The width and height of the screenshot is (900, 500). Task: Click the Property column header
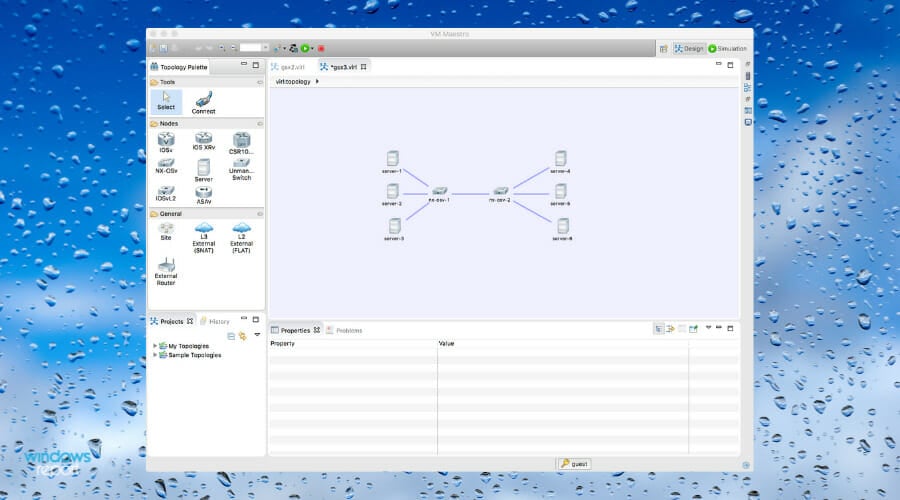(x=353, y=343)
